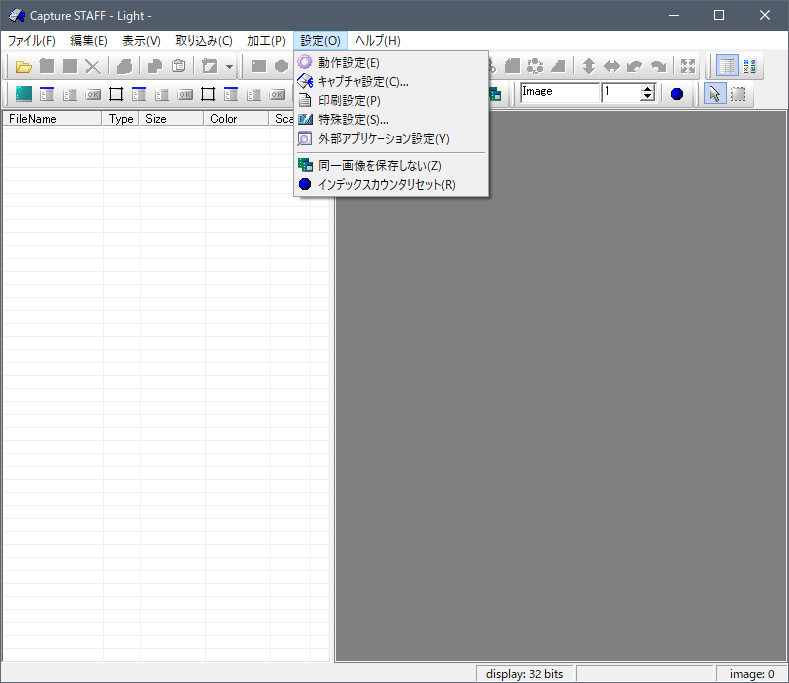Choose 外部アプリケーション設定(Y)

pyautogui.click(x=391, y=139)
